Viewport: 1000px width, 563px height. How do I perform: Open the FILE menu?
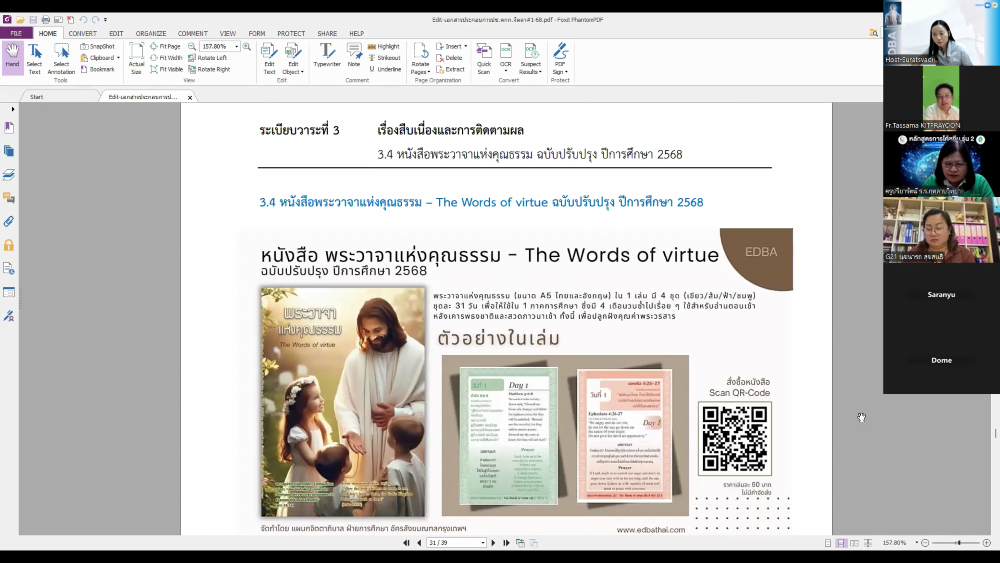[16, 33]
